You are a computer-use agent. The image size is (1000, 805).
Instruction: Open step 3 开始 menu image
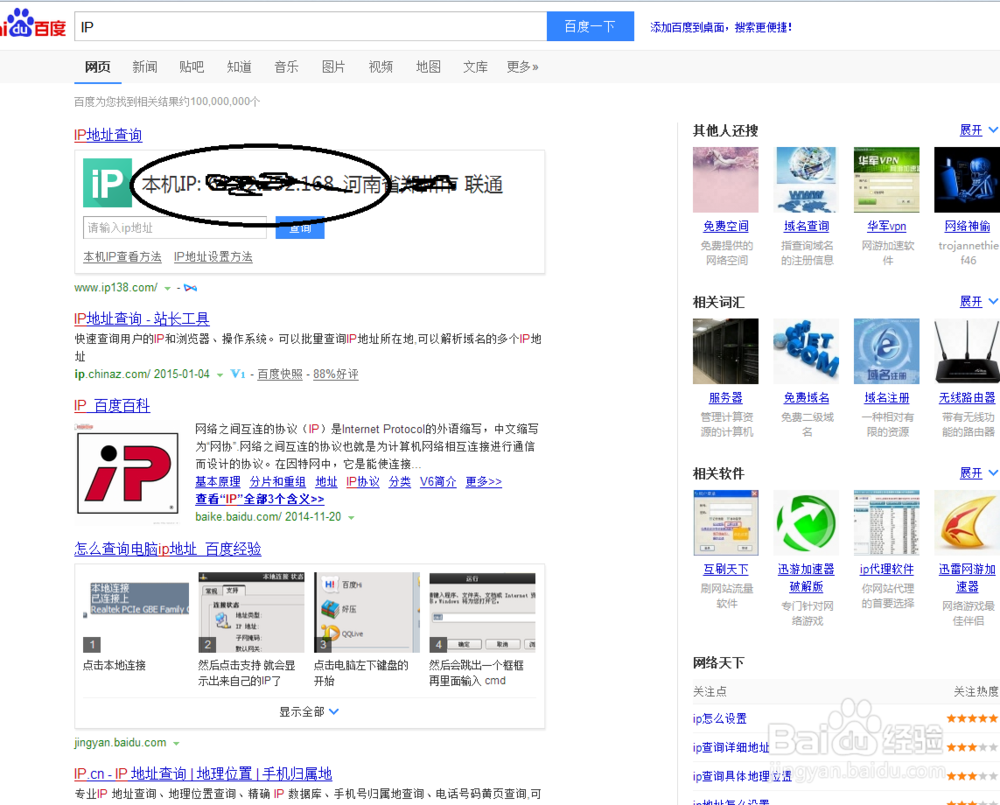tap(367, 612)
